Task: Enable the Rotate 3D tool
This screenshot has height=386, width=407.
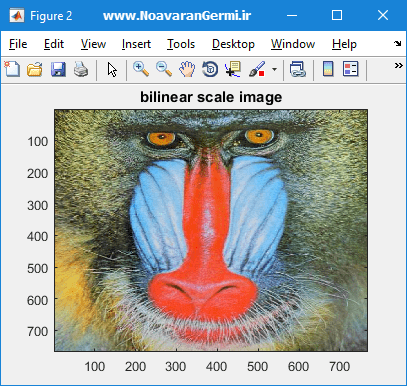Action: point(210,69)
